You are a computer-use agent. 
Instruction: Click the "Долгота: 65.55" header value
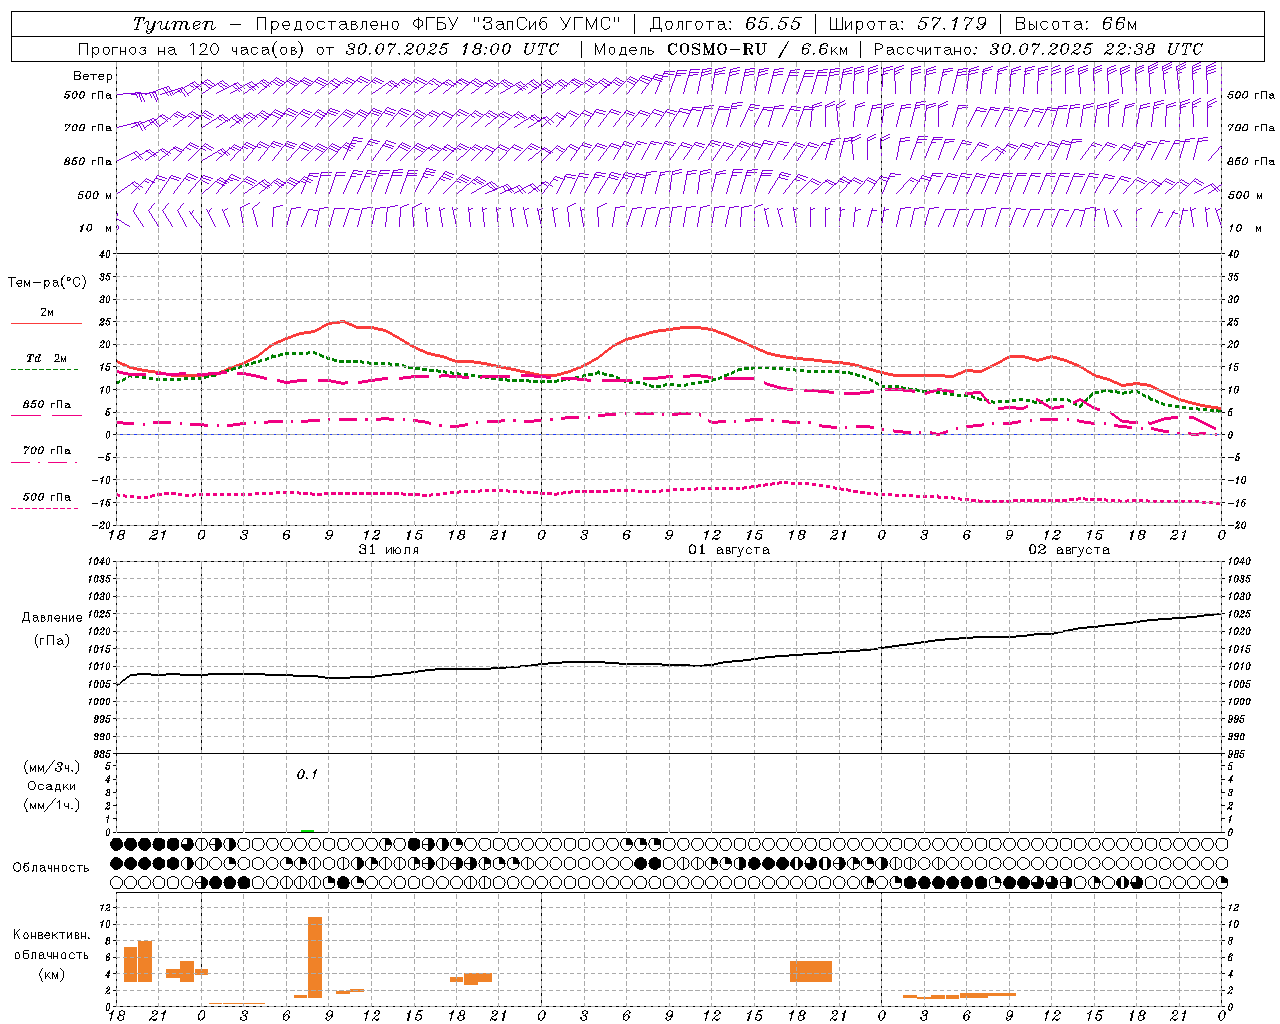tap(725, 24)
